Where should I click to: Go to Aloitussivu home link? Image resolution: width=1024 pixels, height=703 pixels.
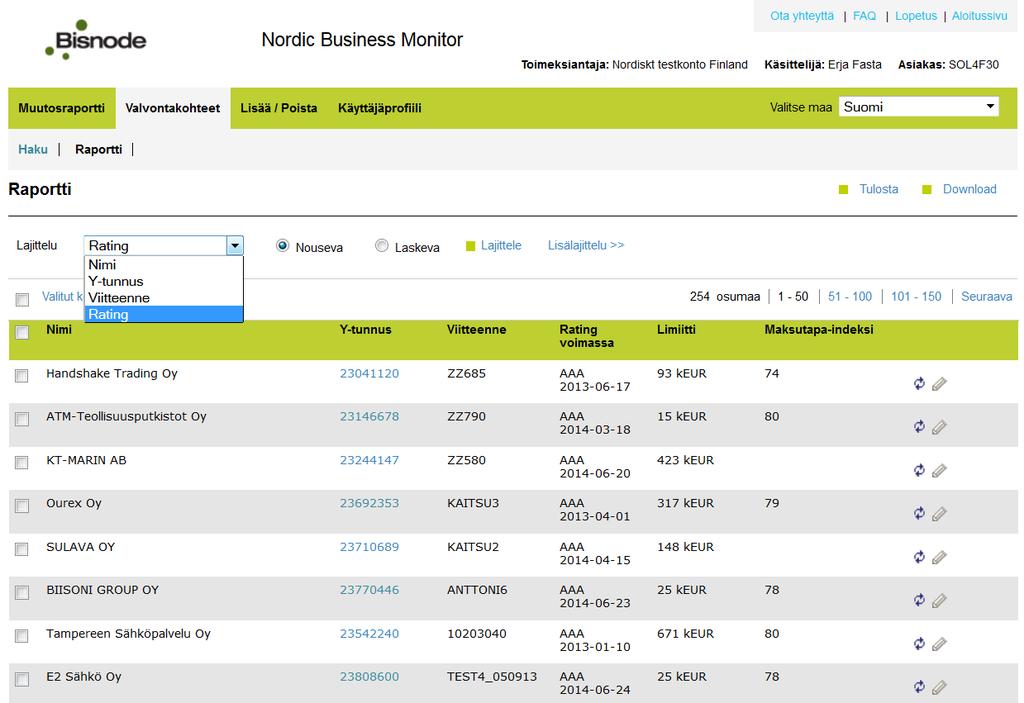click(979, 16)
